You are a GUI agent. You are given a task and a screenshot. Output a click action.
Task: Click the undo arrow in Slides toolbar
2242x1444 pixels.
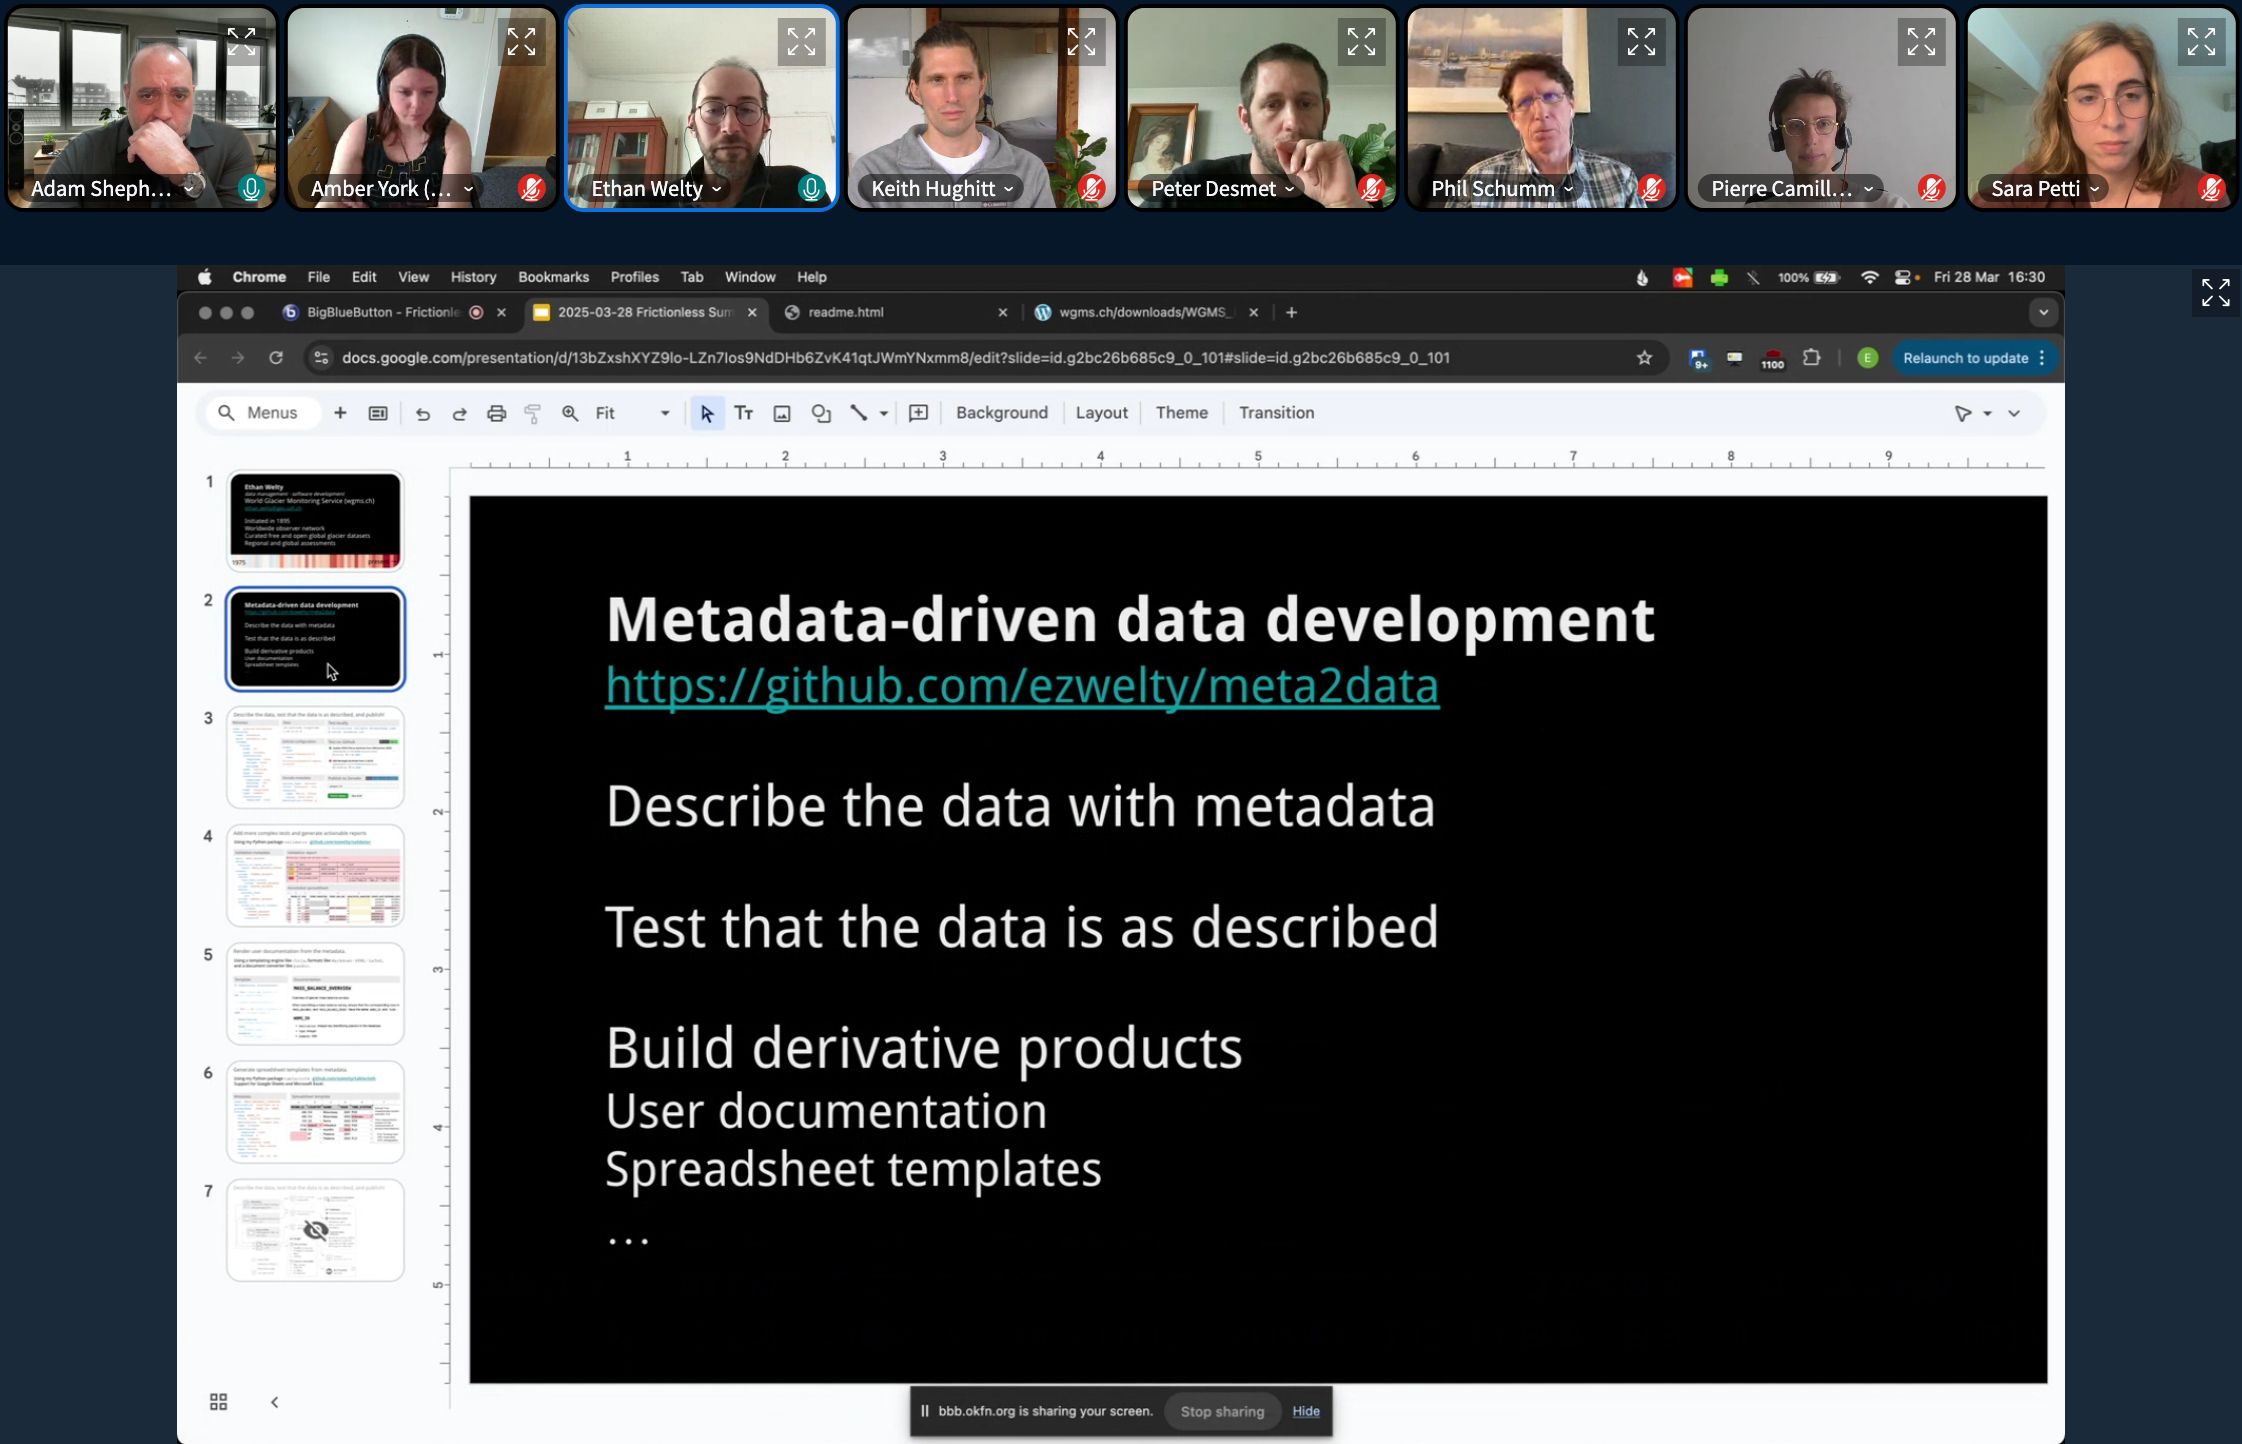[x=422, y=413]
